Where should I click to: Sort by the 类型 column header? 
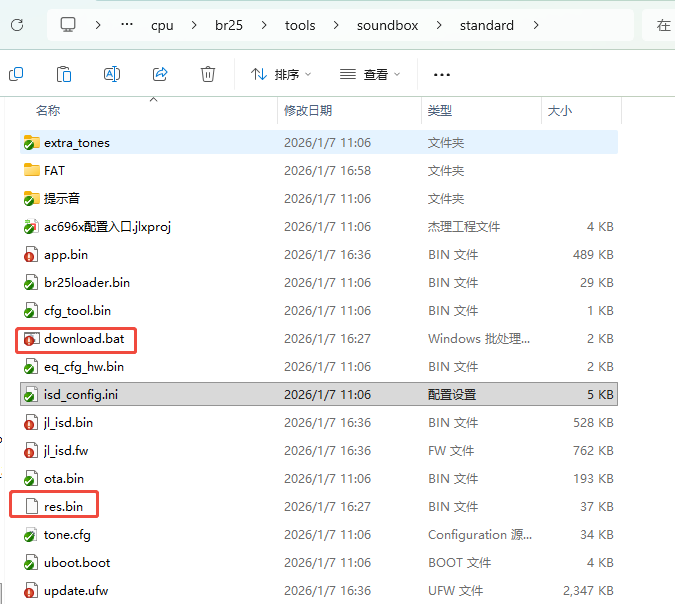[x=440, y=111]
